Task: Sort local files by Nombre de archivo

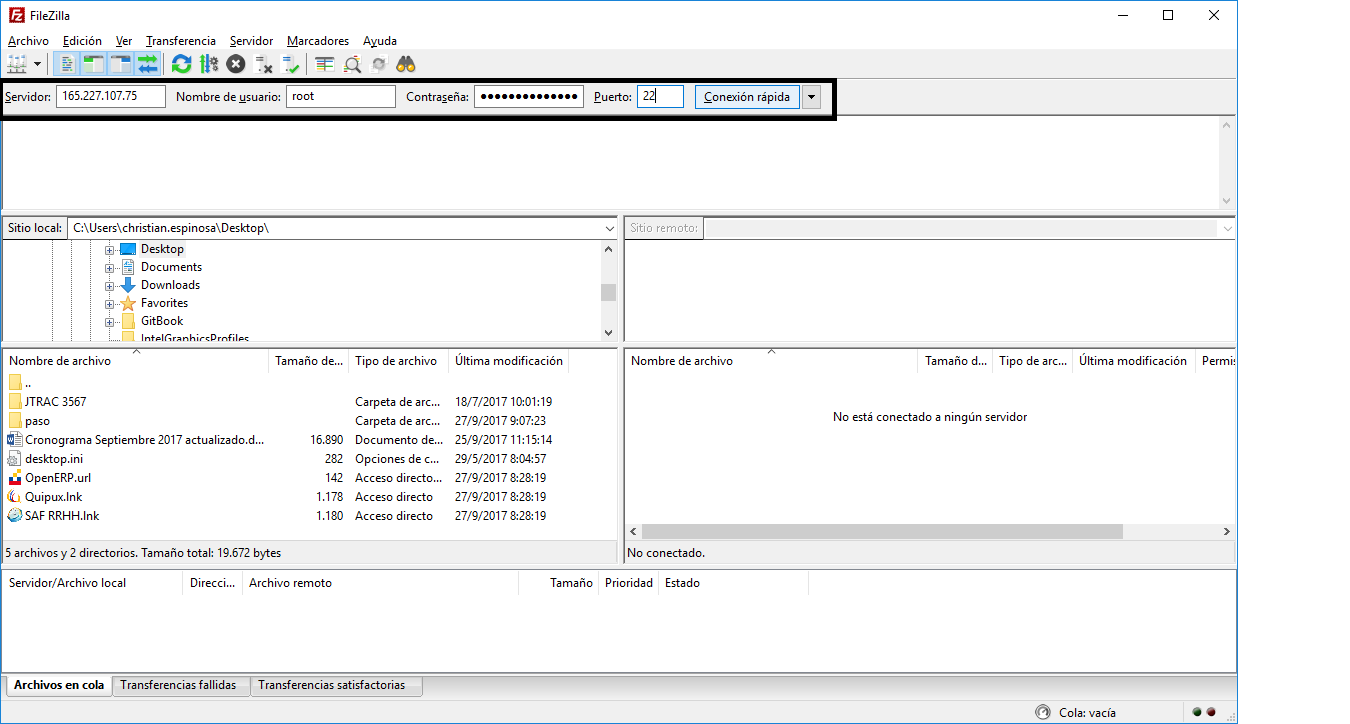Action: 136,361
